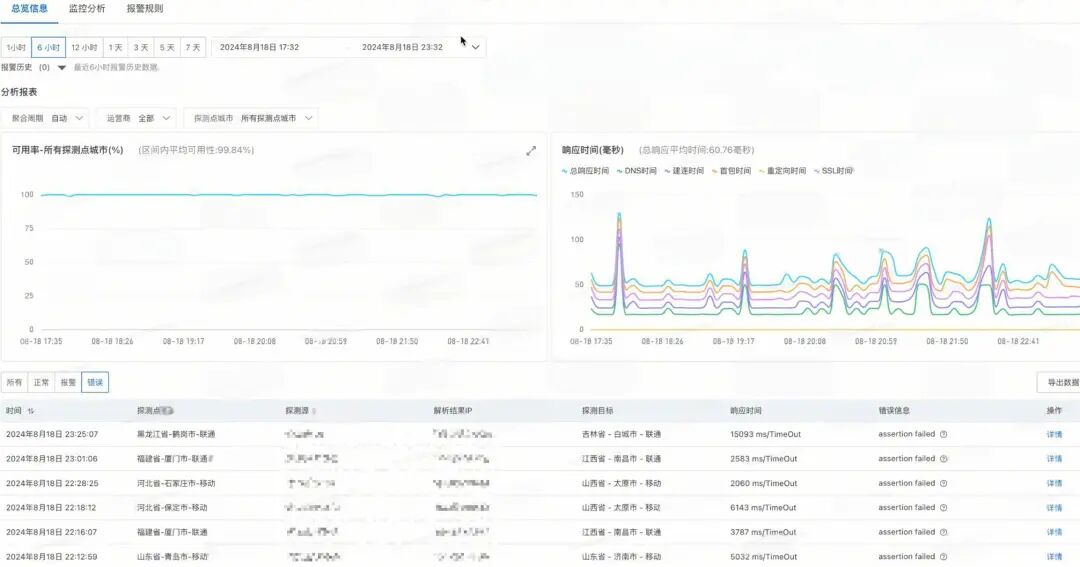Expand the availability chart to fullscreen
The image size is (1080, 567).
[531, 150]
